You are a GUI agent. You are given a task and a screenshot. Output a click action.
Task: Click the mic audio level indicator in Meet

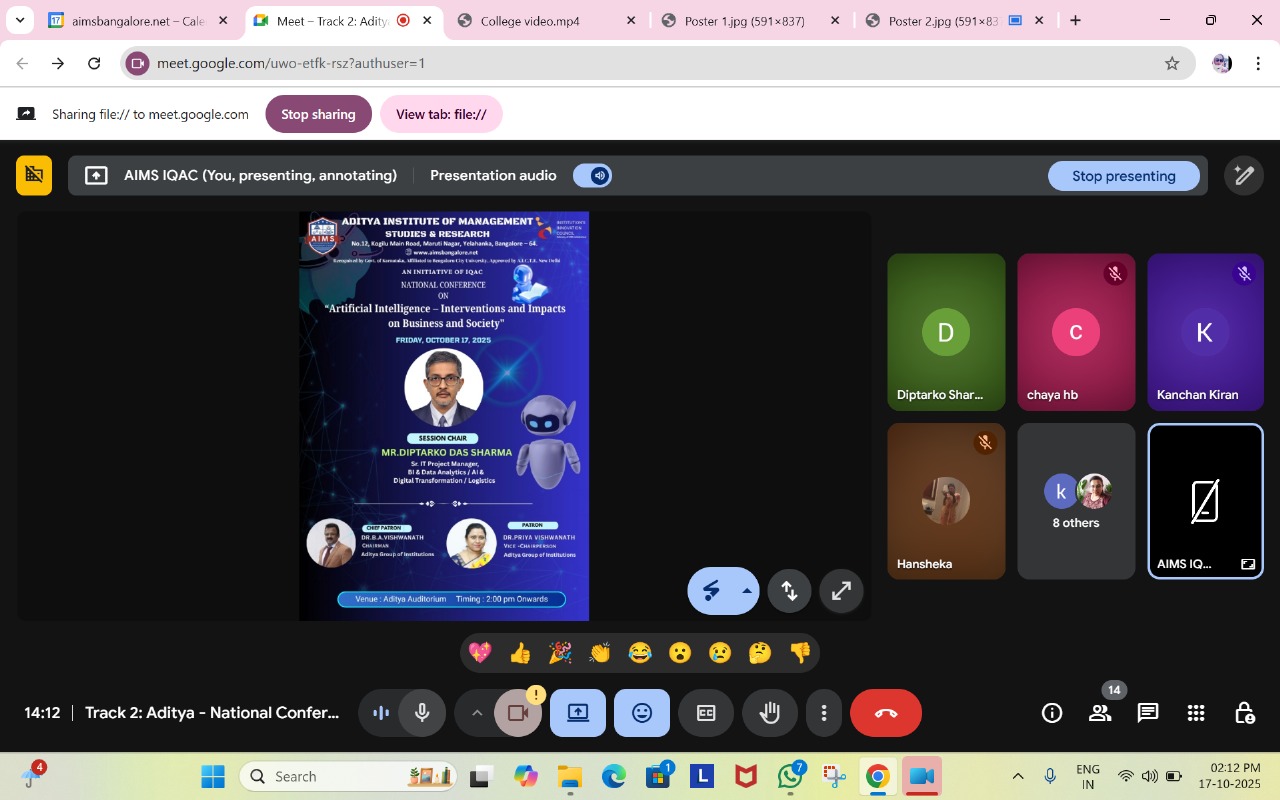381,713
